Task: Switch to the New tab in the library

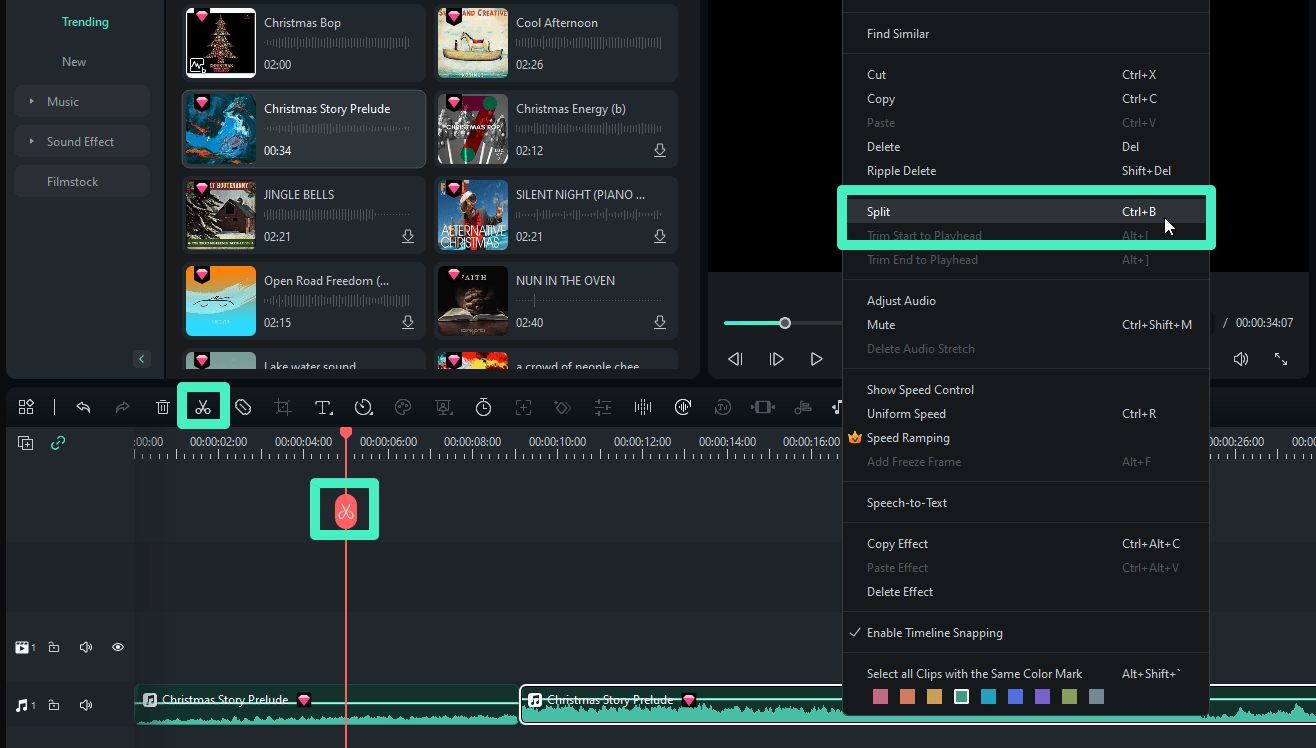Action: coord(73,61)
